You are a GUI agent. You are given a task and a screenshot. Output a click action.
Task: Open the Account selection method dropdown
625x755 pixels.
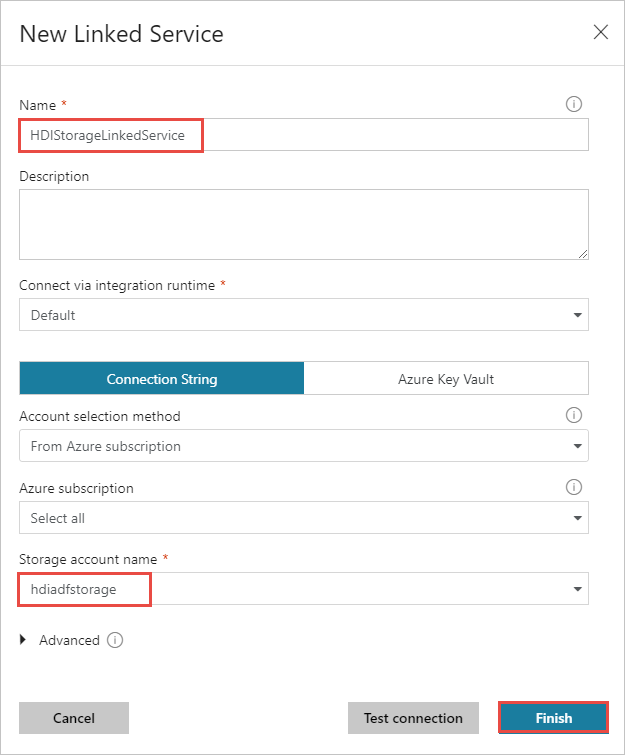303,446
